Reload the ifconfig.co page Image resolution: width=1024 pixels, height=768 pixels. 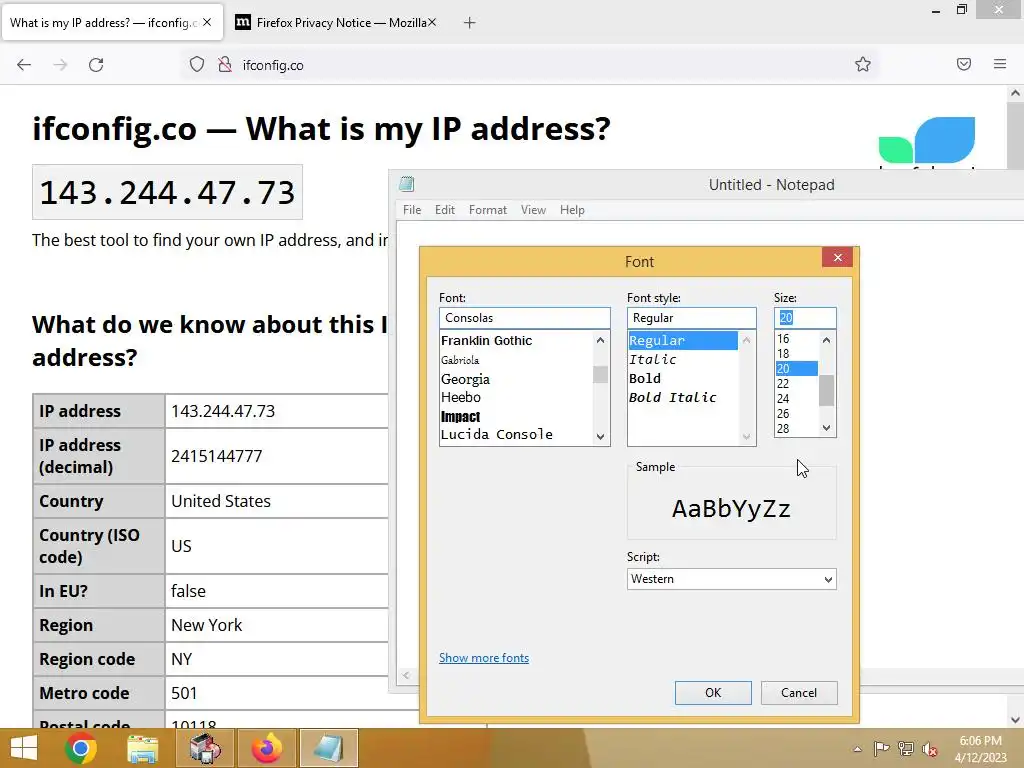click(x=96, y=65)
